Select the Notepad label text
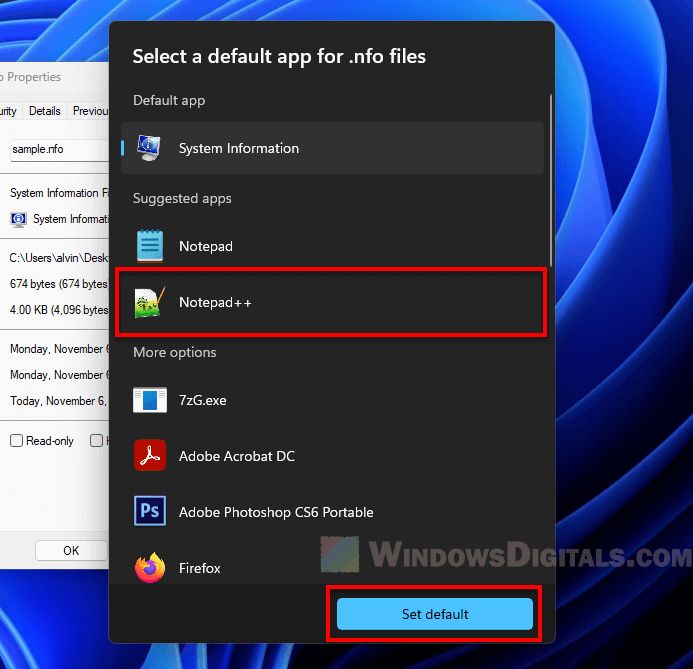The image size is (693, 669). coord(206,246)
